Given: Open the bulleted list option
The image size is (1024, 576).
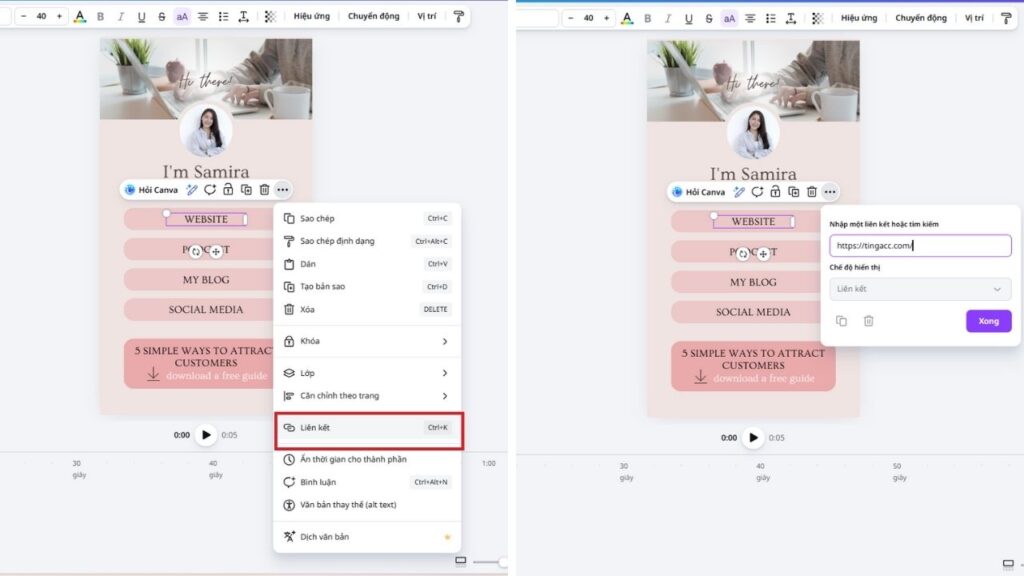Looking at the screenshot, I should coord(224,16).
